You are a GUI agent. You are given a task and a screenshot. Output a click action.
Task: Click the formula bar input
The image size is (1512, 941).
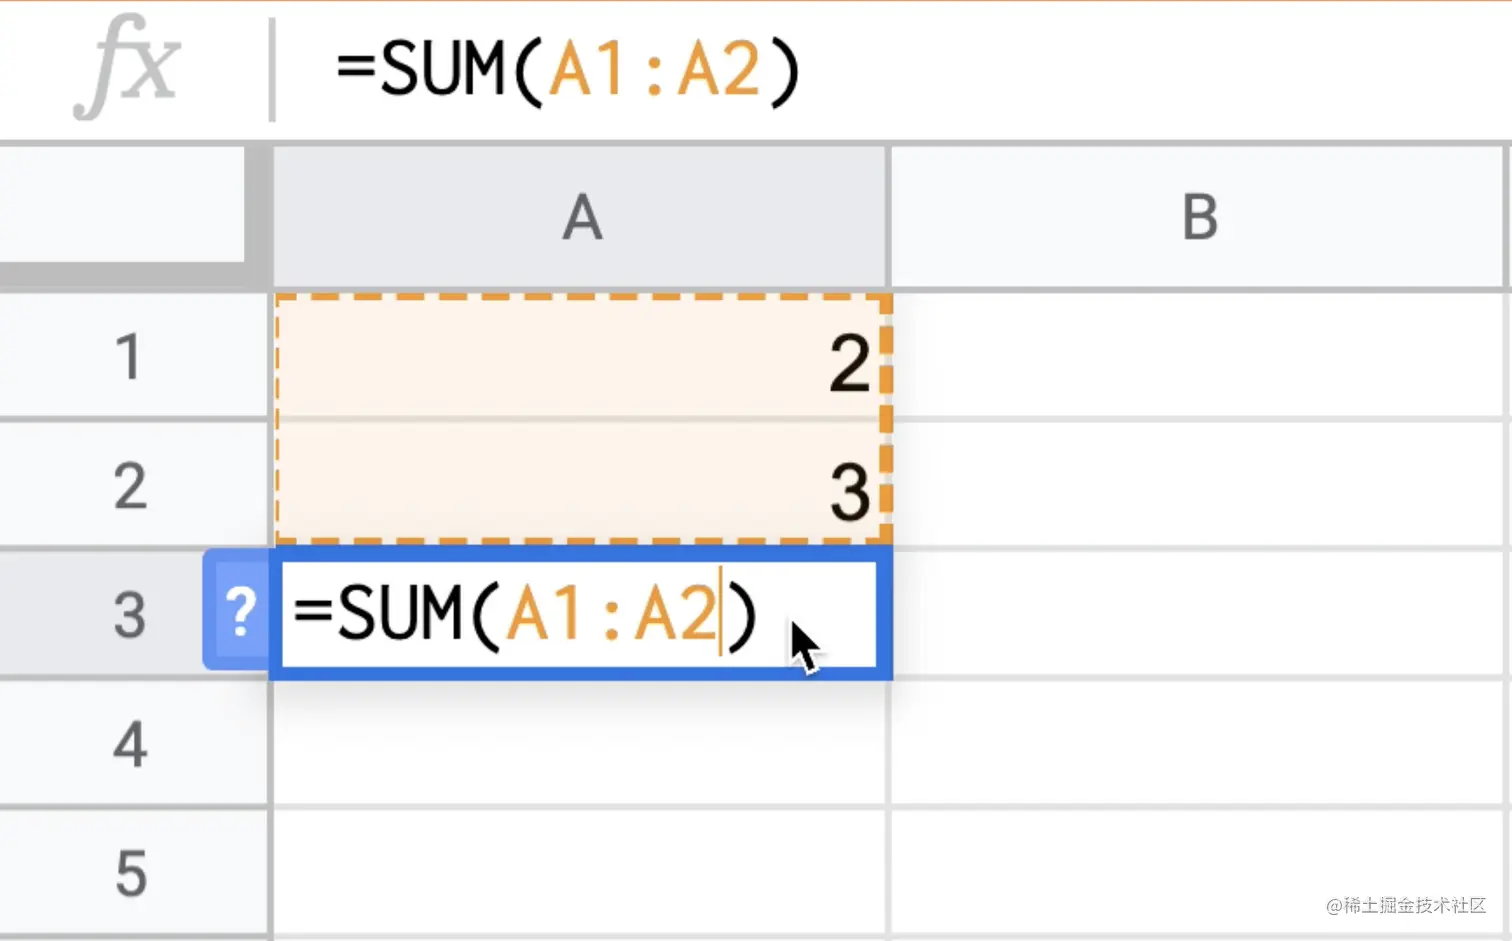(890, 70)
